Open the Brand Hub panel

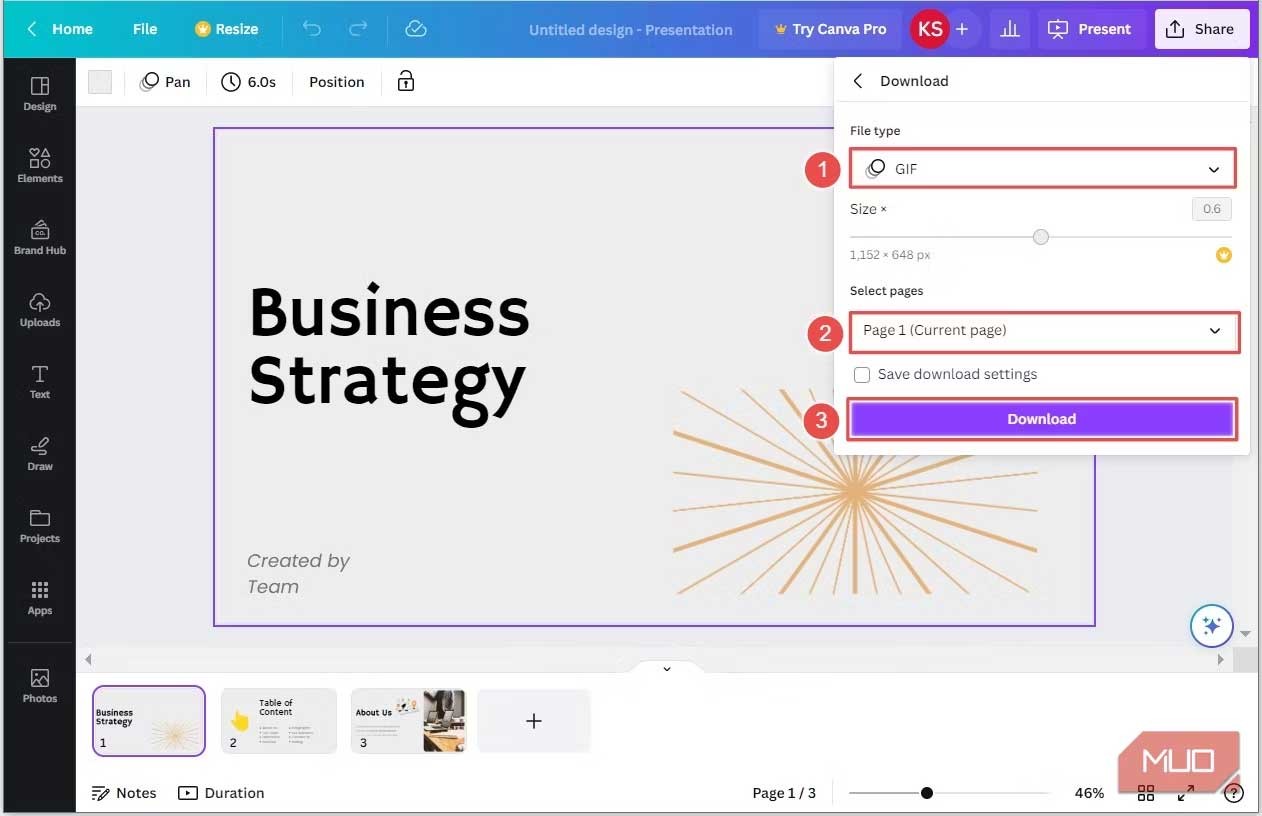[x=40, y=237]
